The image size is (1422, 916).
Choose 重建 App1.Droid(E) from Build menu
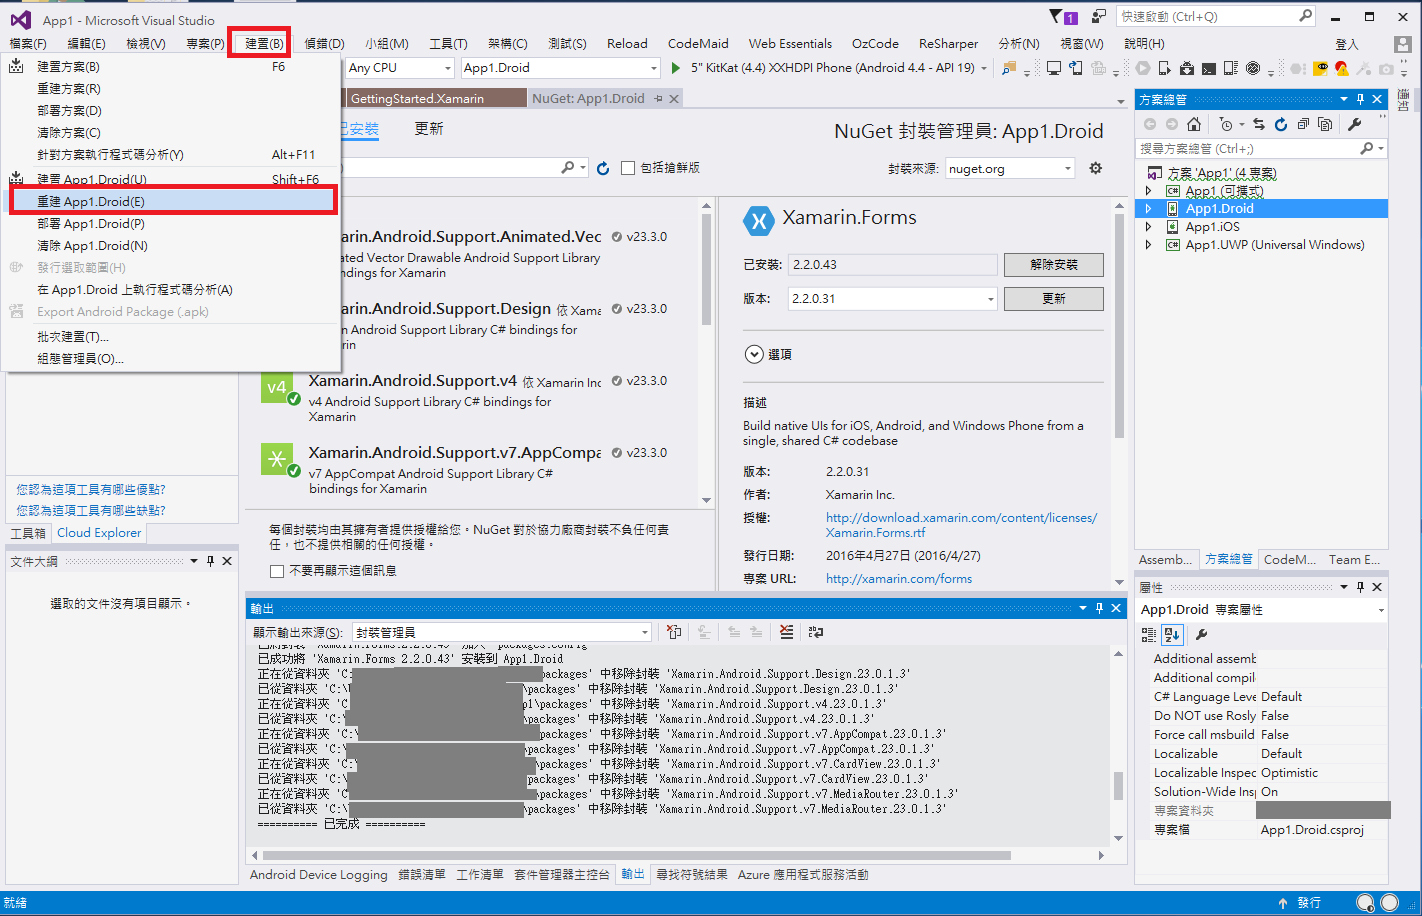click(172, 202)
